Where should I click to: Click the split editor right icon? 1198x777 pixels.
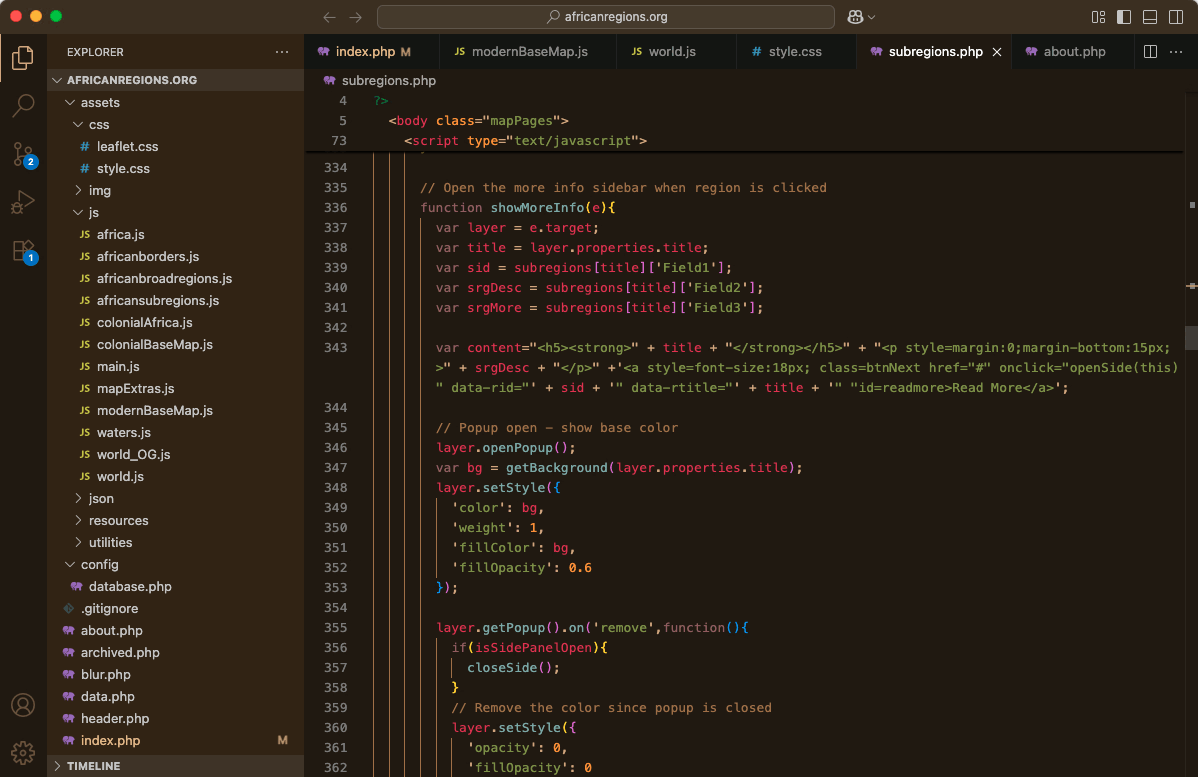(1150, 52)
